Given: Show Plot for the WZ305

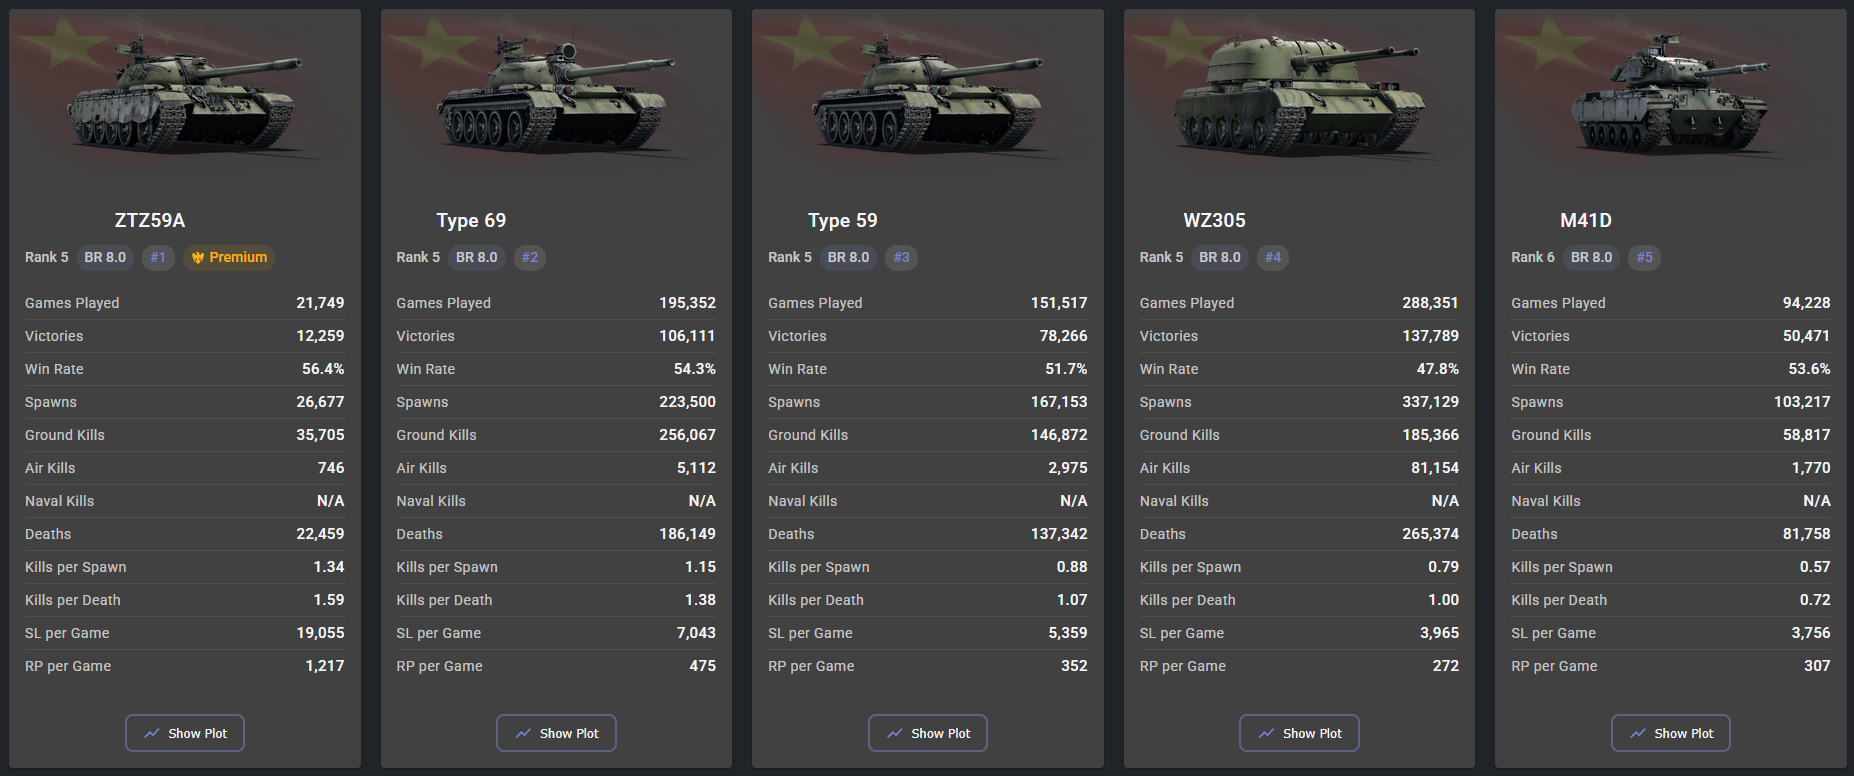Looking at the screenshot, I should (1299, 733).
